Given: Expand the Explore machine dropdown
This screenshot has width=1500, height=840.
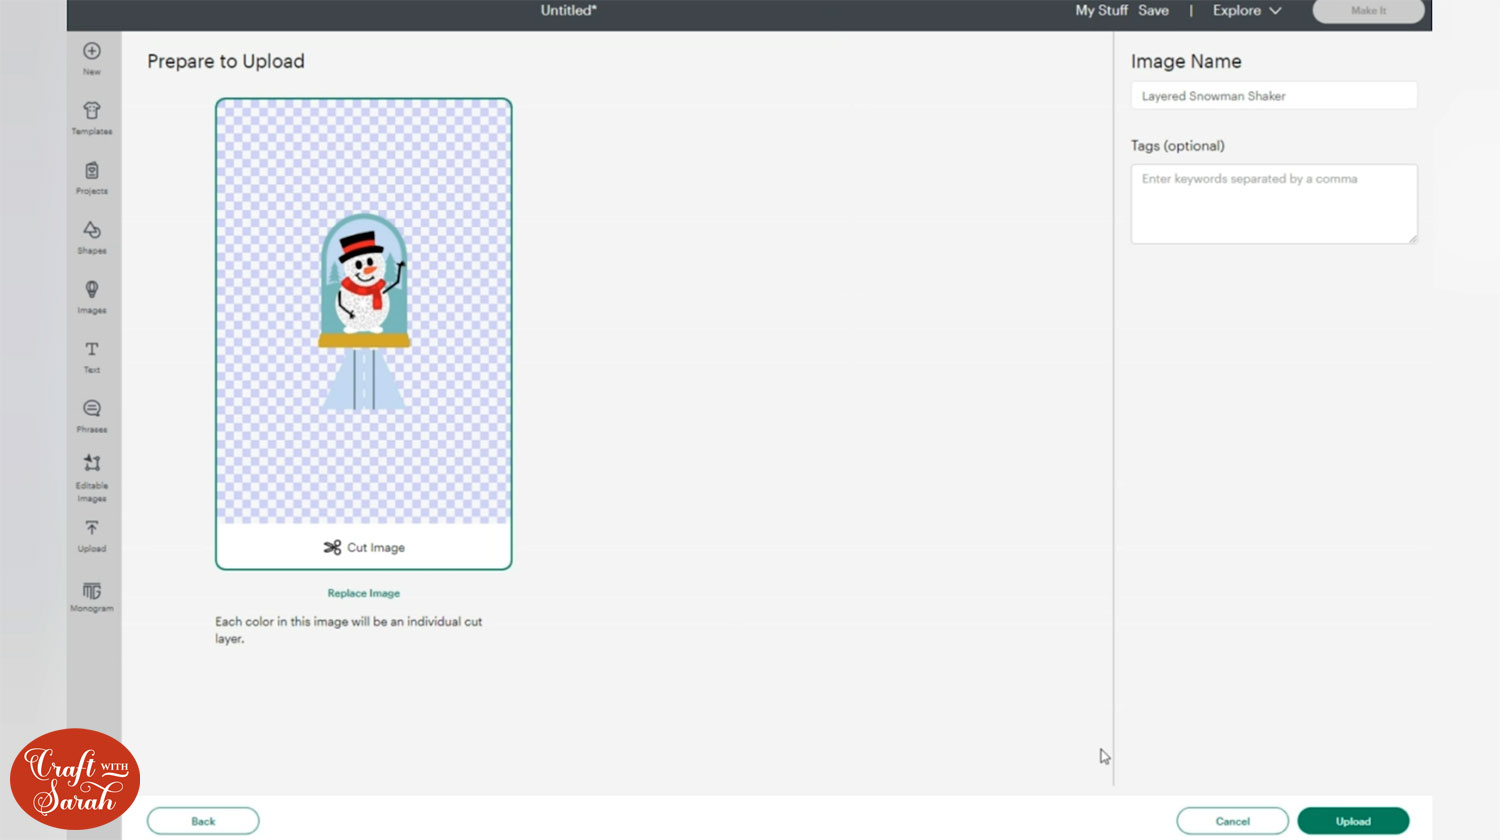Looking at the screenshot, I should [x=1247, y=10].
